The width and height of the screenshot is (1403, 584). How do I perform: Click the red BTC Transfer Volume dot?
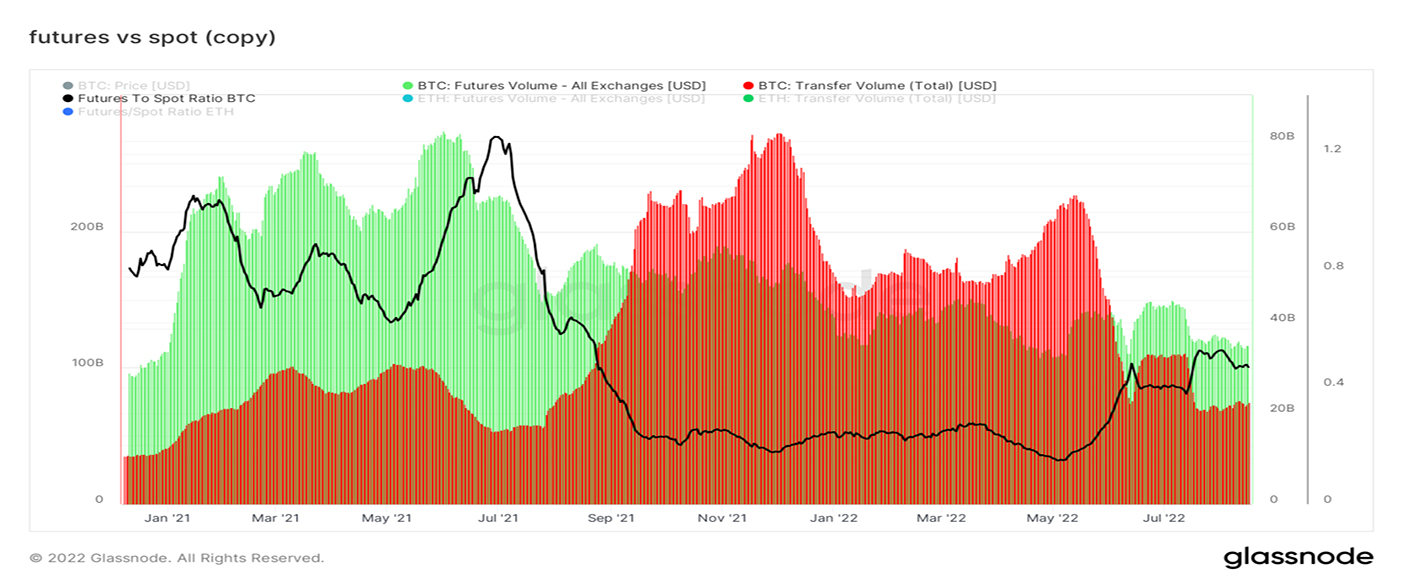[748, 86]
